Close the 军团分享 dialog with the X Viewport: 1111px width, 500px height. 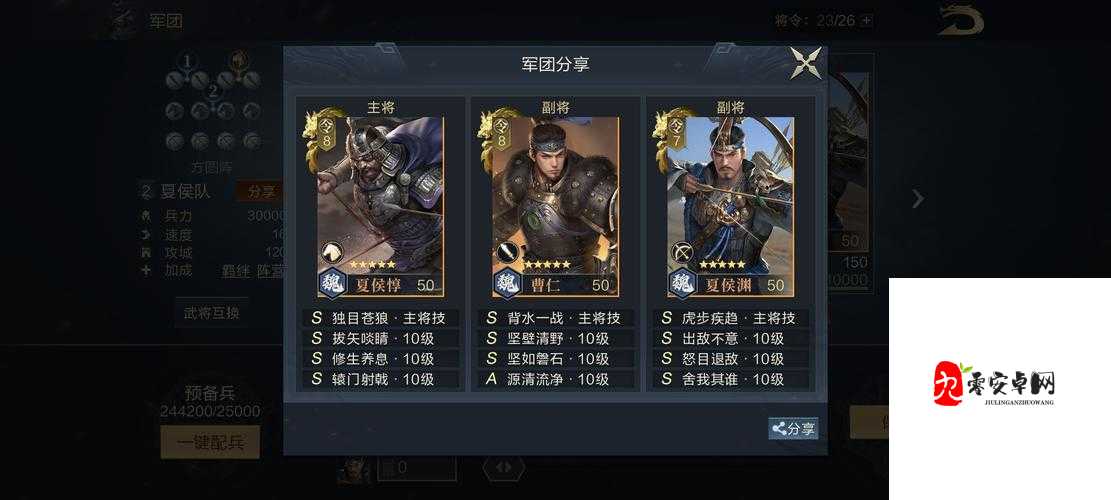pos(806,63)
